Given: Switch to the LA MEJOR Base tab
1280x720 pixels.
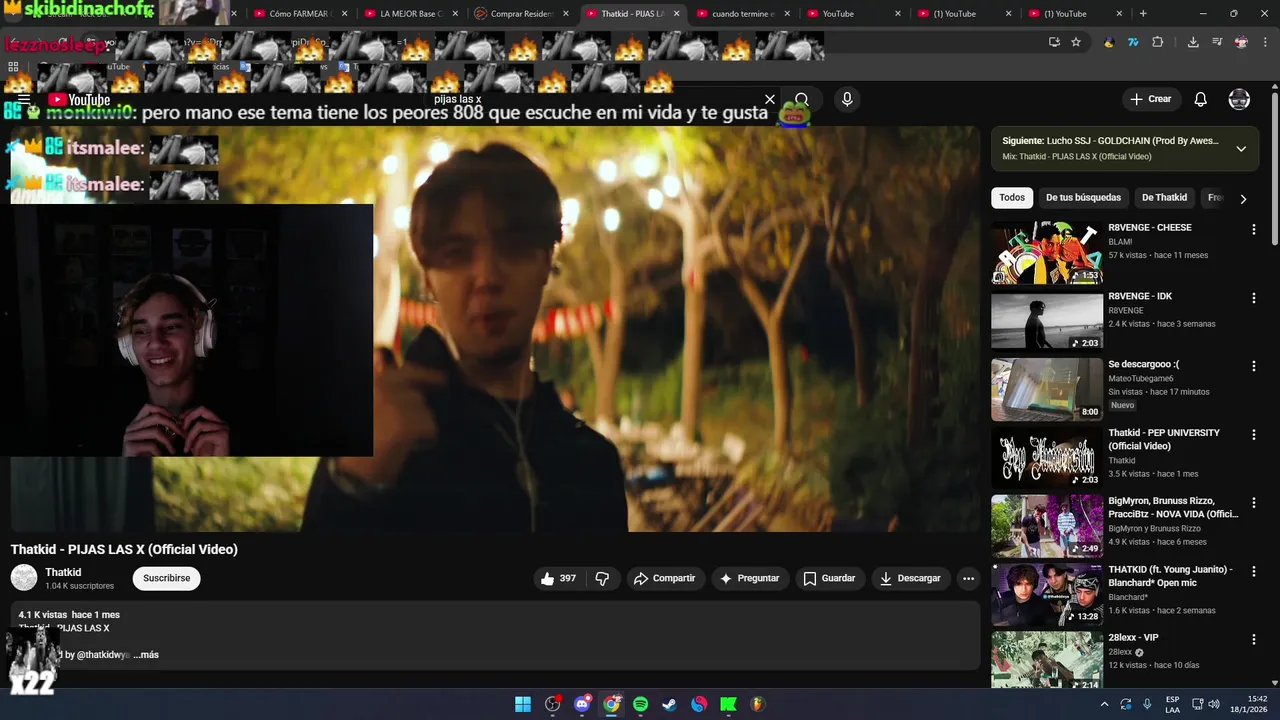Looking at the screenshot, I should click(410, 14).
